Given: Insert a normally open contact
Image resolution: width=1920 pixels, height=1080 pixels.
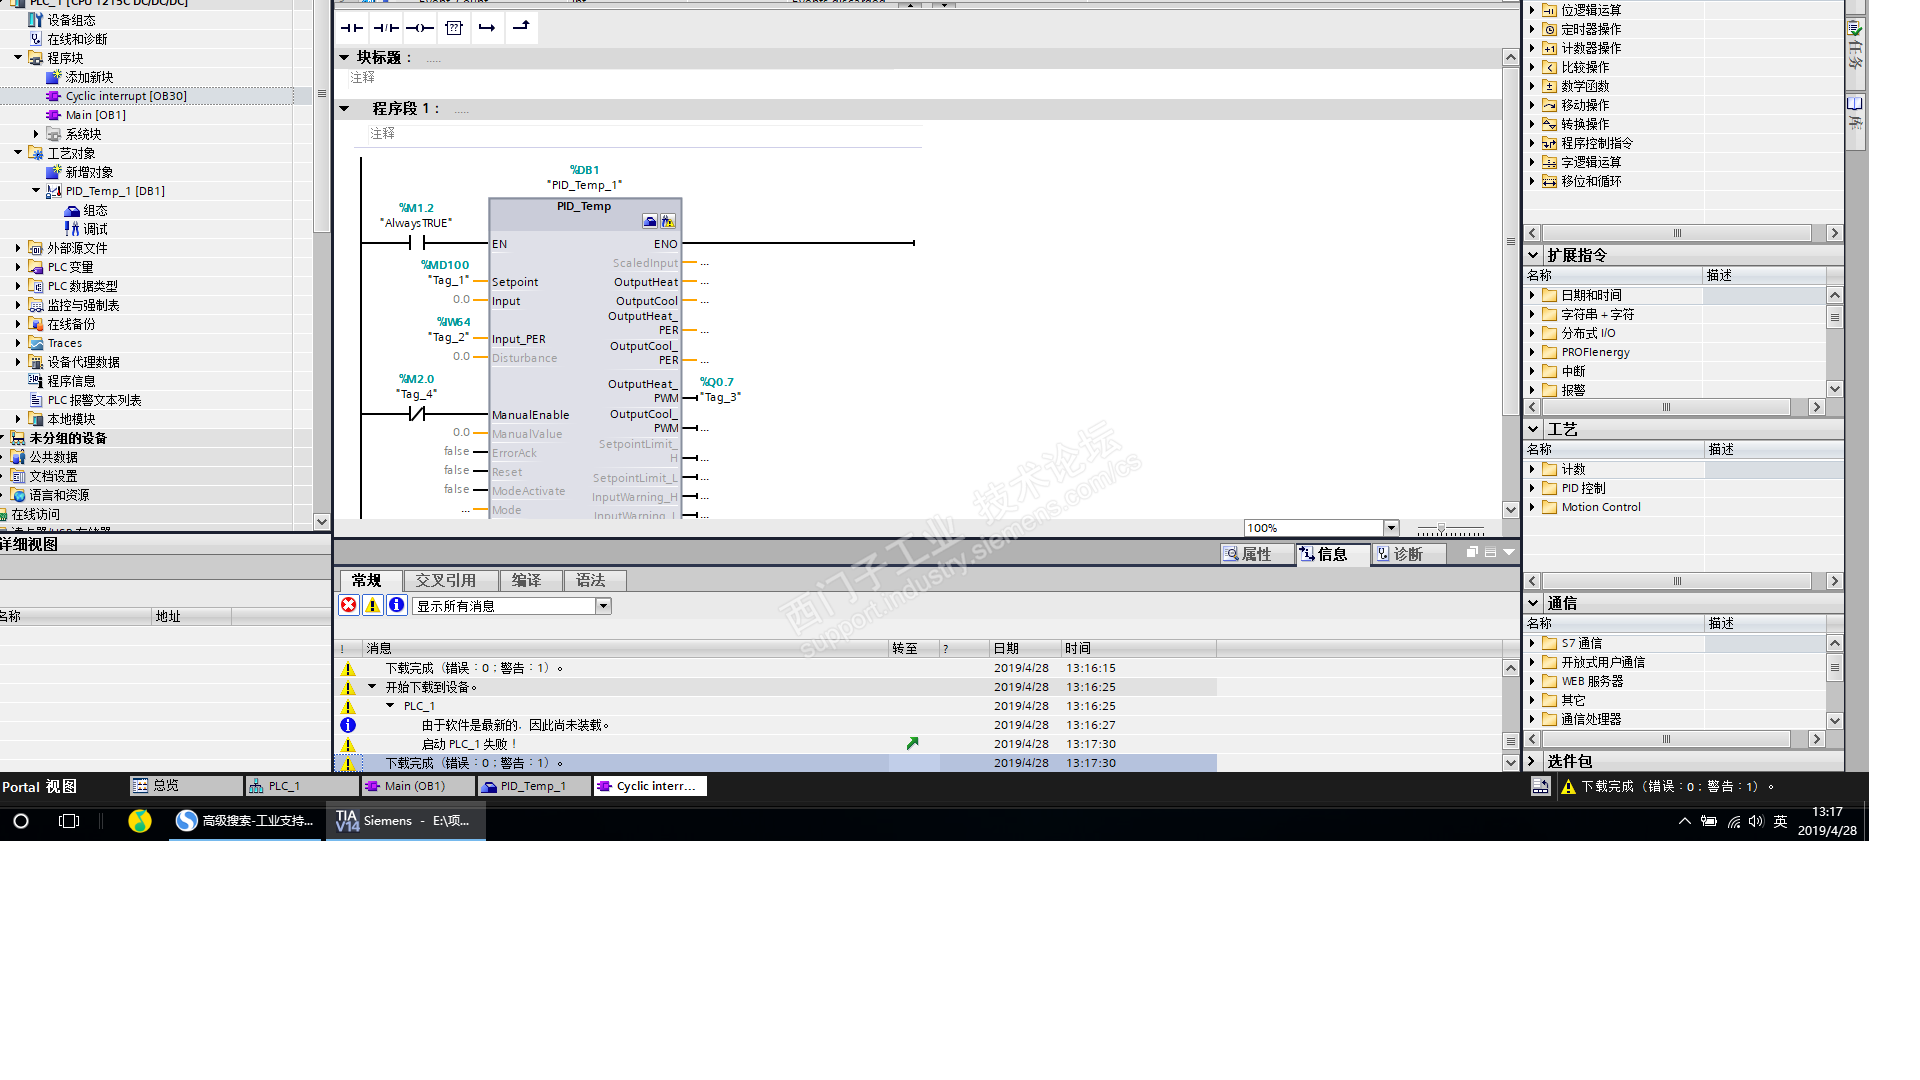Looking at the screenshot, I should (x=352, y=28).
